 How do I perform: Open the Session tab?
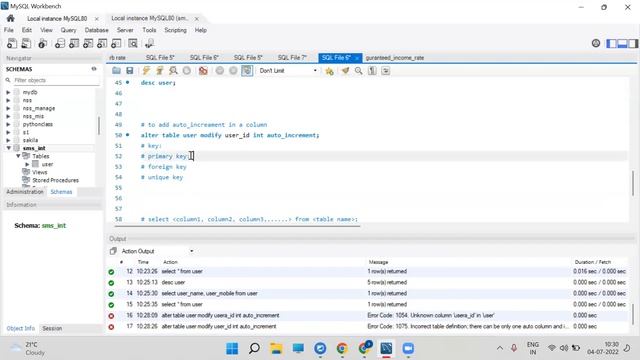click(52, 328)
